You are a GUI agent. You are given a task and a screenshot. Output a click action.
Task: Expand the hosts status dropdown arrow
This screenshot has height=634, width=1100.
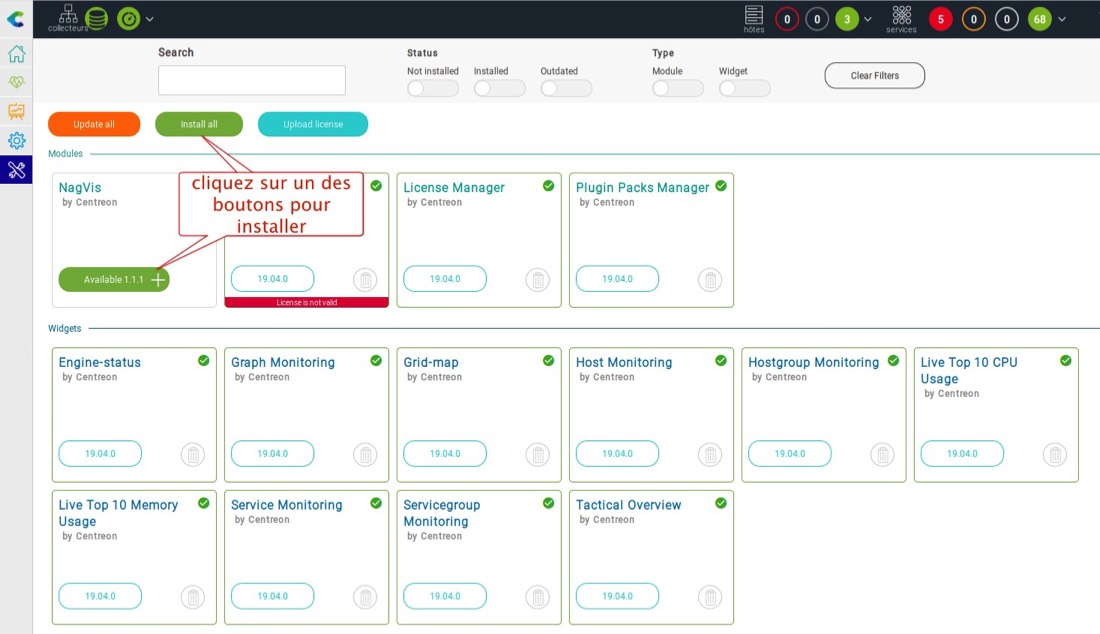868,19
